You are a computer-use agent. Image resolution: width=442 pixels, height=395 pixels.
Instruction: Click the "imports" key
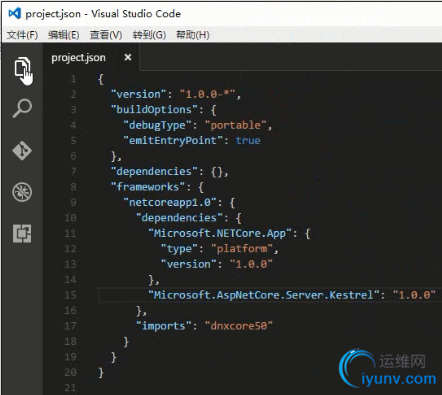coord(163,326)
